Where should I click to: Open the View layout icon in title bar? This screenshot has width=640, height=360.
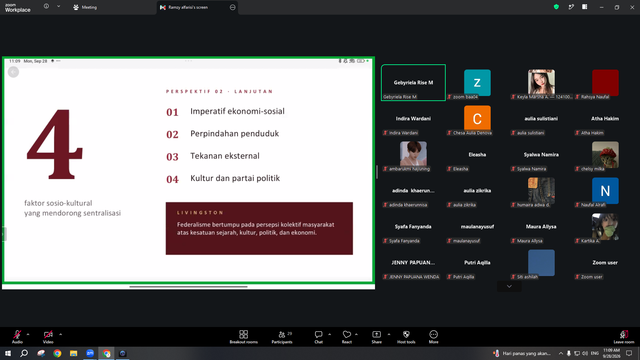click(x=585, y=7)
